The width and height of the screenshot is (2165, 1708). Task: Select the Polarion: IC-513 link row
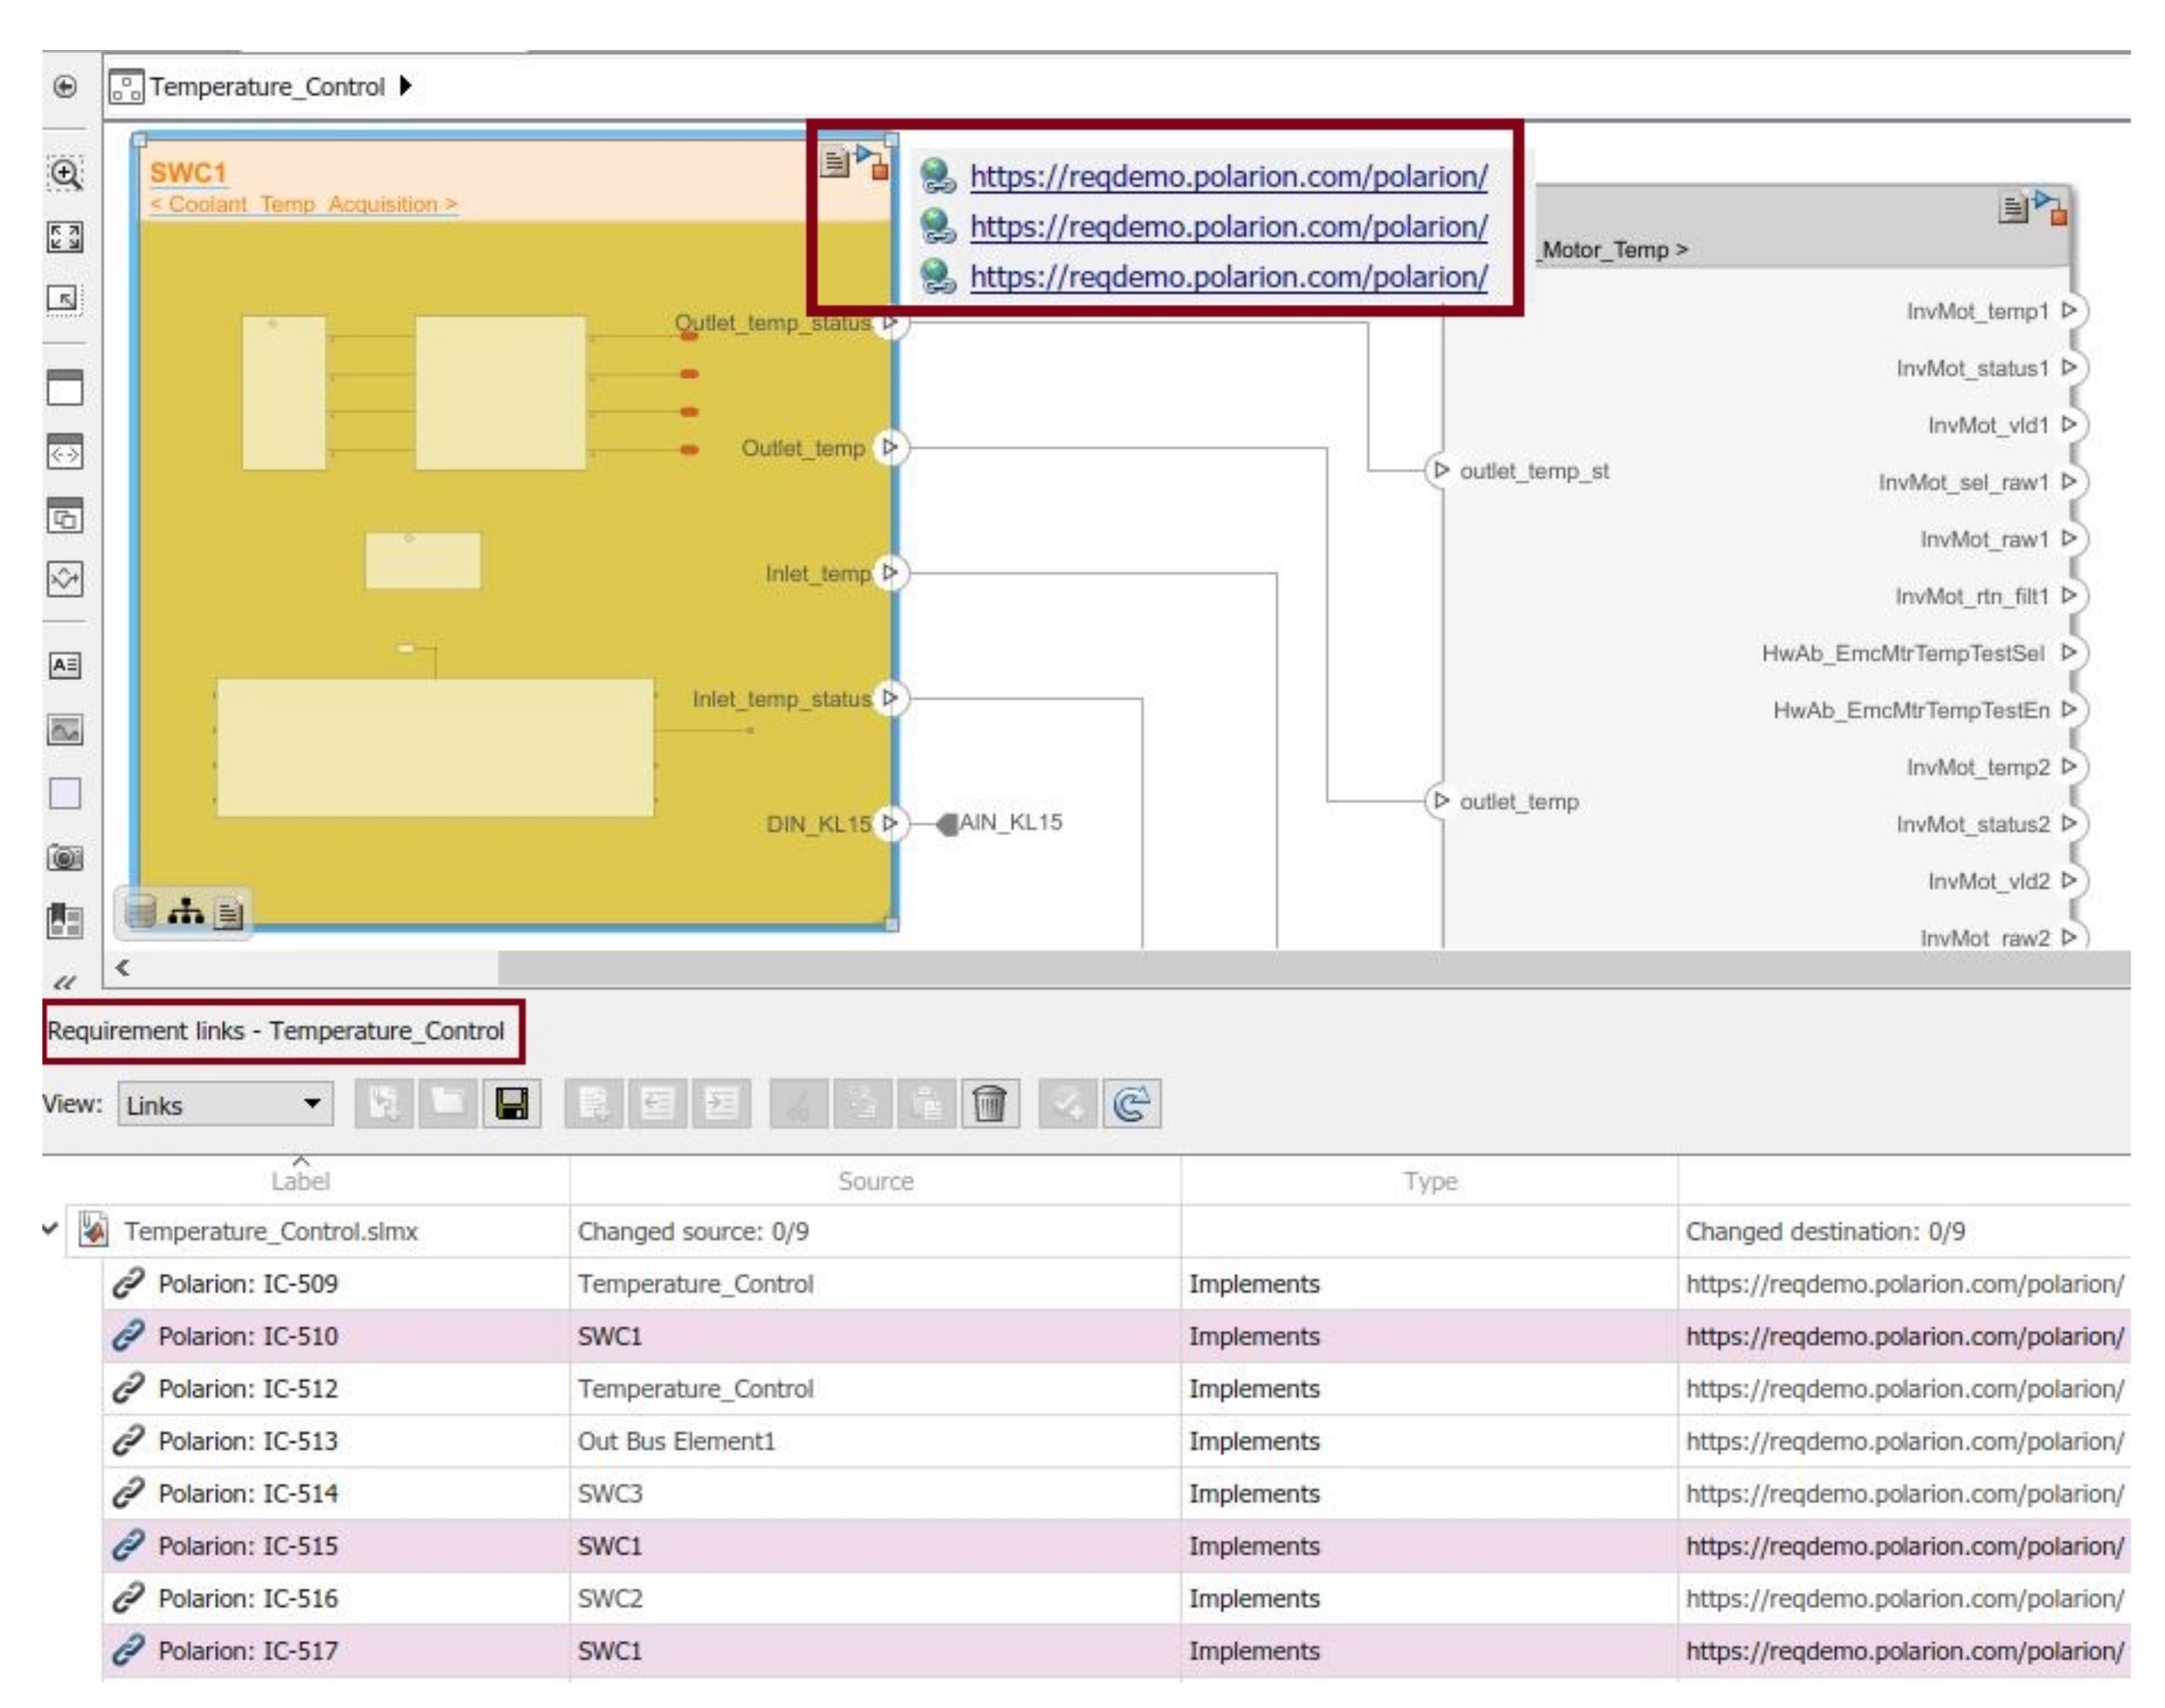[x=248, y=1441]
